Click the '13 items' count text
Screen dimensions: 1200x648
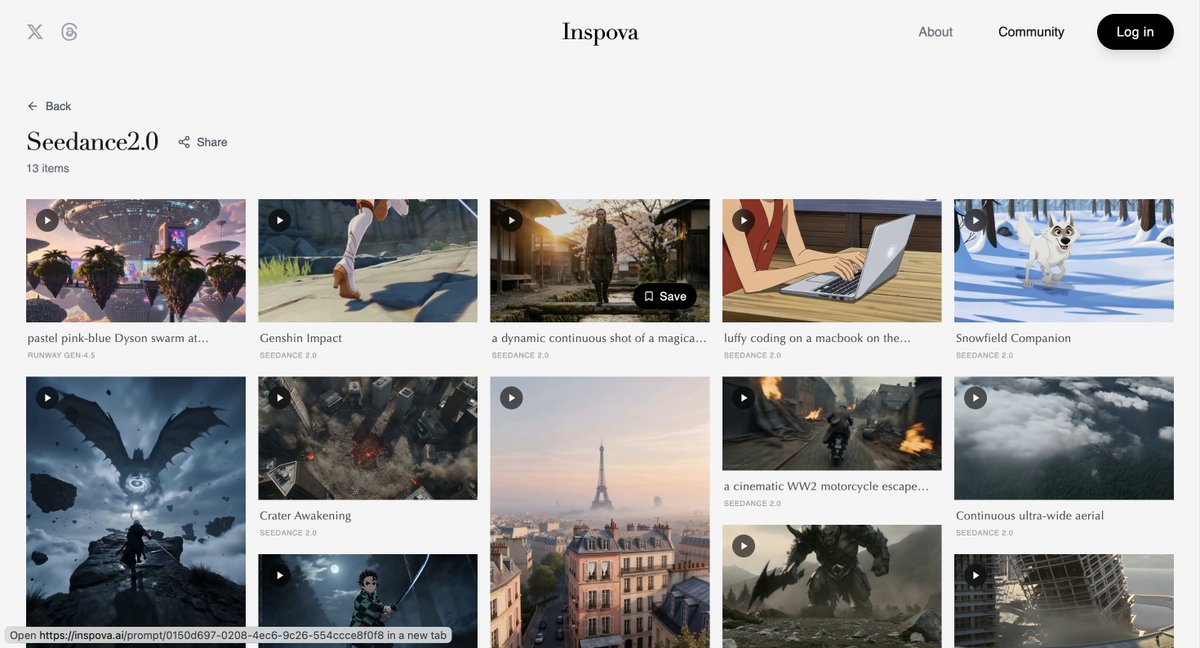click(48, 168)
